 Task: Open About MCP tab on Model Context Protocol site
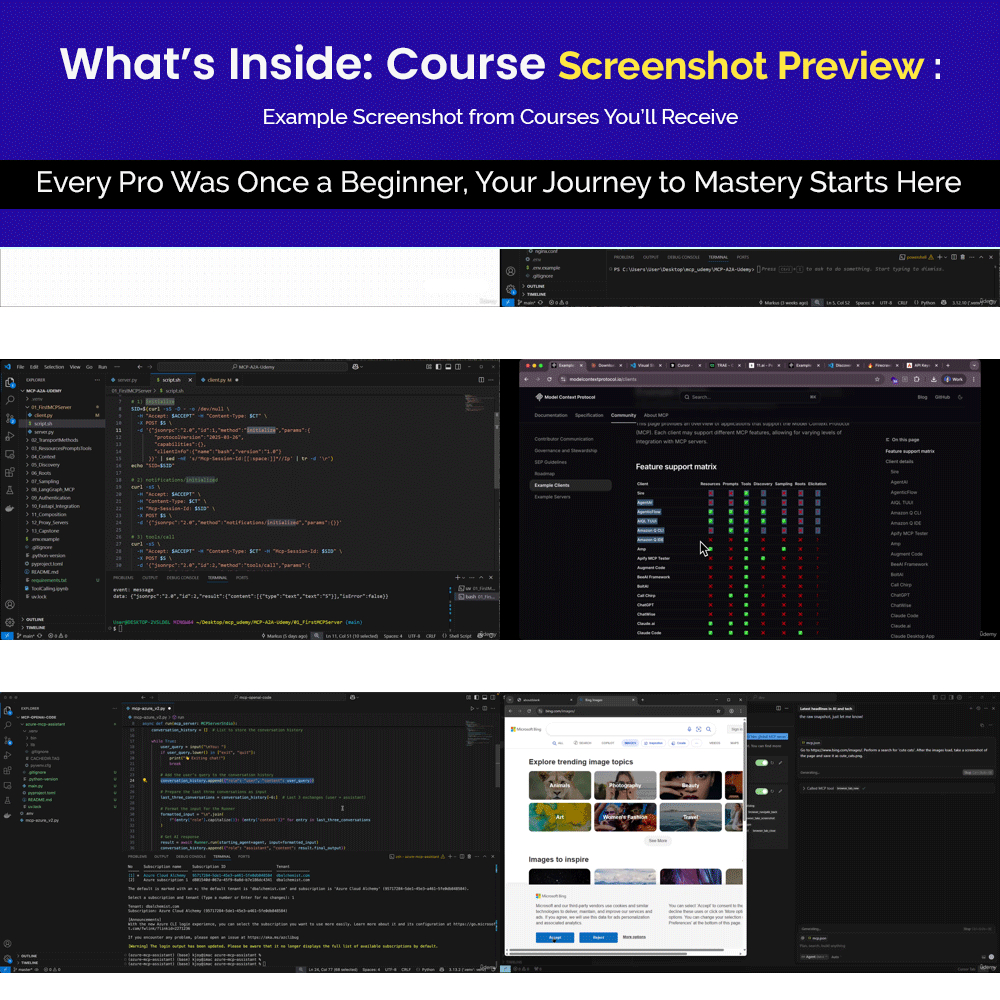point(656,415)
